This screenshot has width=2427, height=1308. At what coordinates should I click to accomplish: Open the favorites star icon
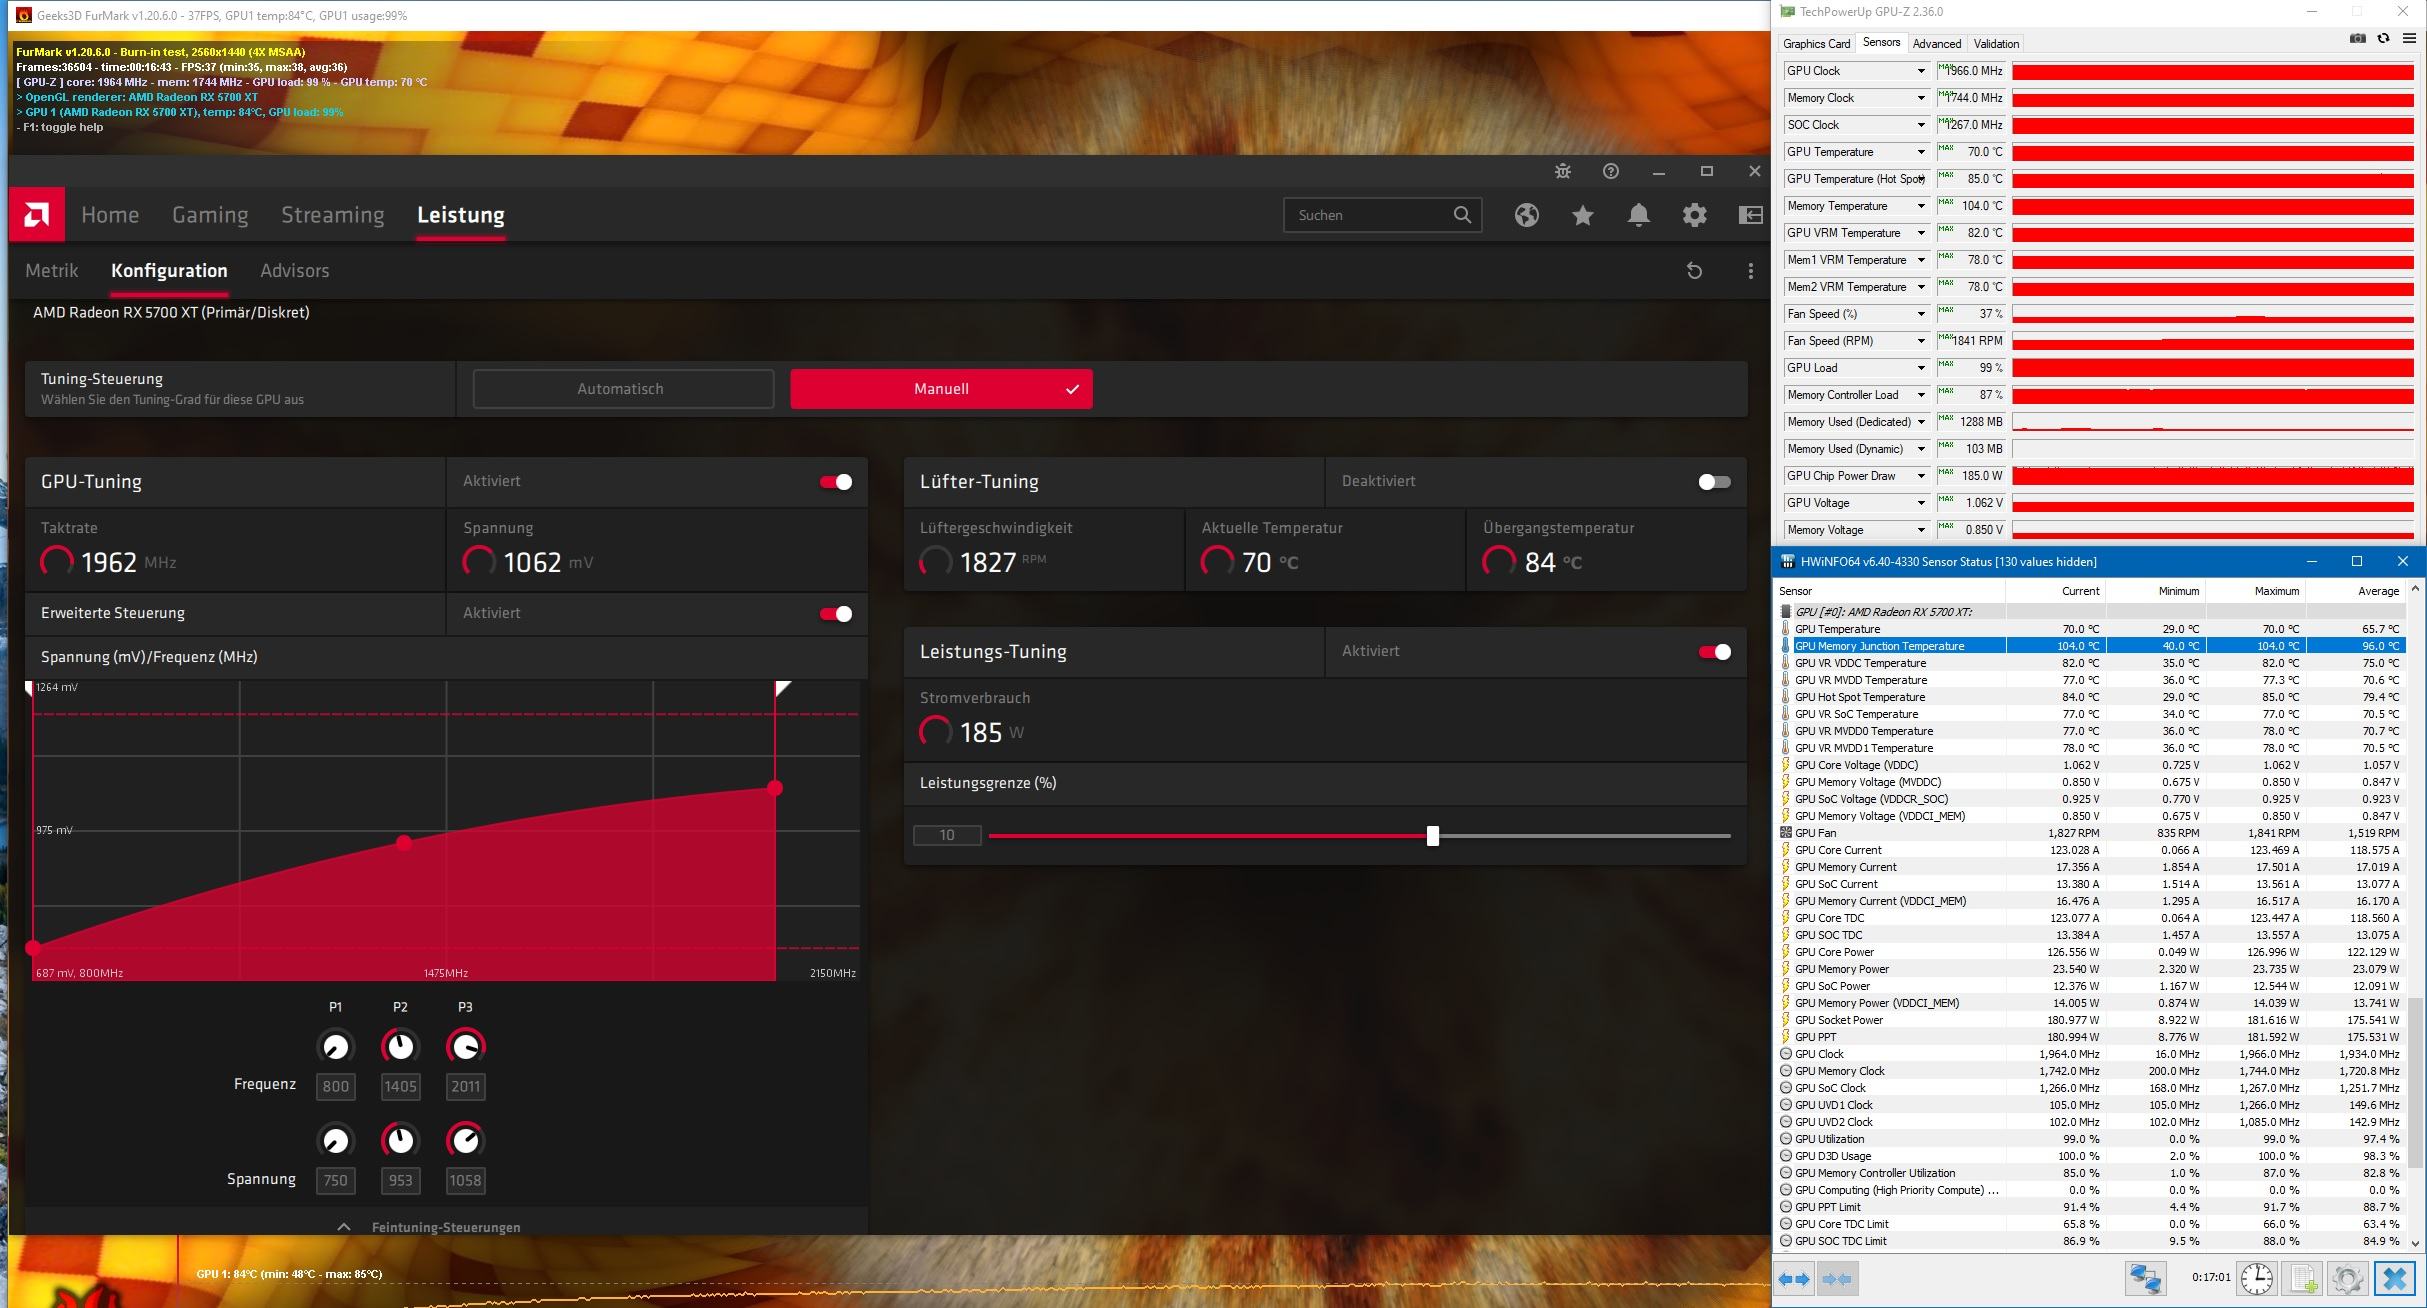pos(1583,215)
